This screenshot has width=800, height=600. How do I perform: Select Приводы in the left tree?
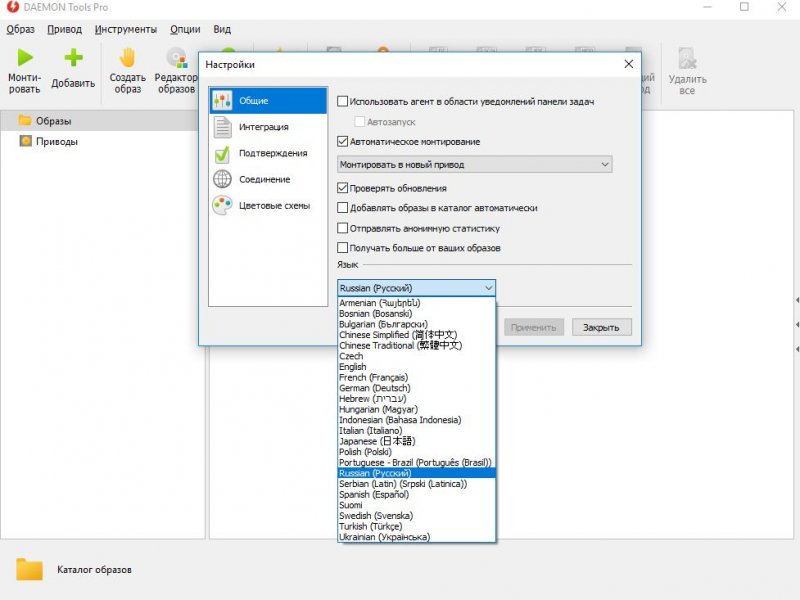click(x=57, y=141)
